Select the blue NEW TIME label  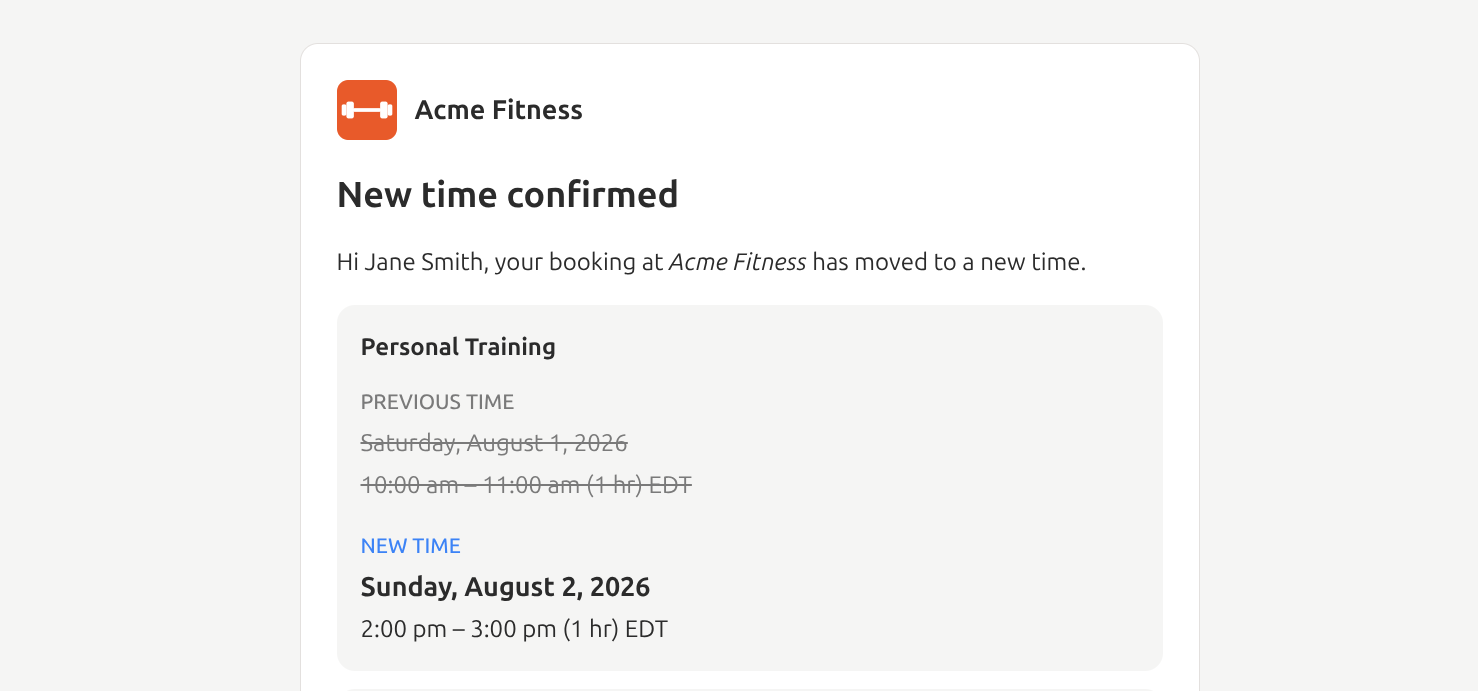click(410, 546)
